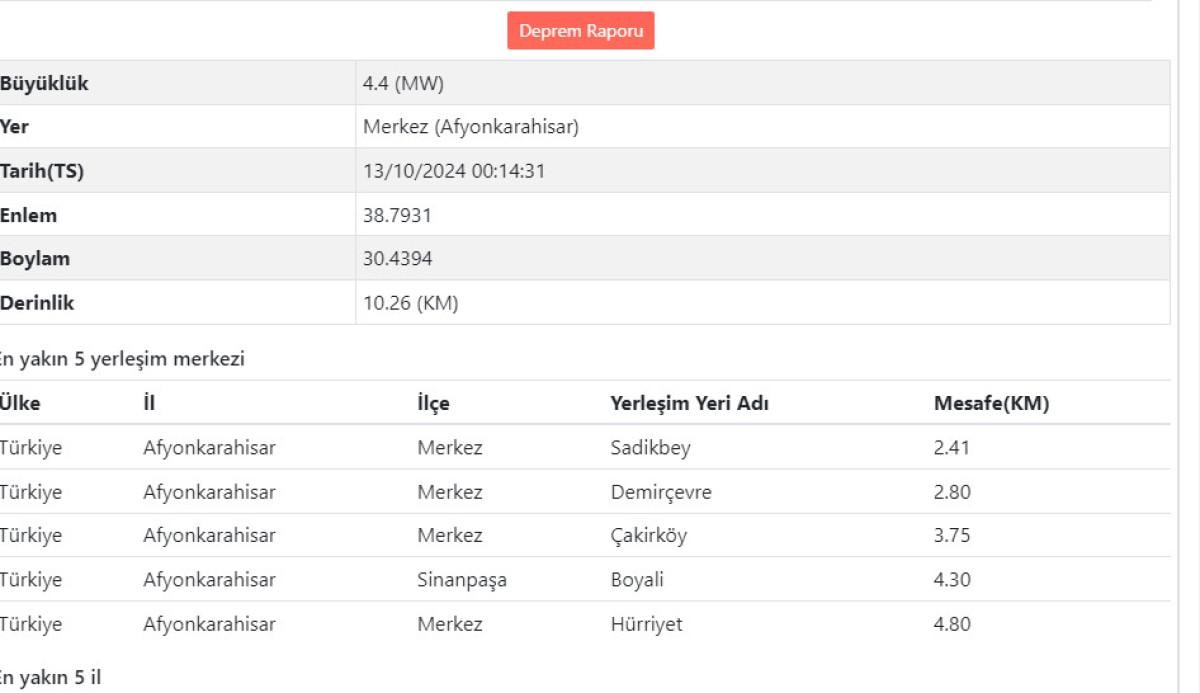Click the Sinanpaşa district cell
The width and height of the screenshot is (1200, 693).
(x=461, y=580)
